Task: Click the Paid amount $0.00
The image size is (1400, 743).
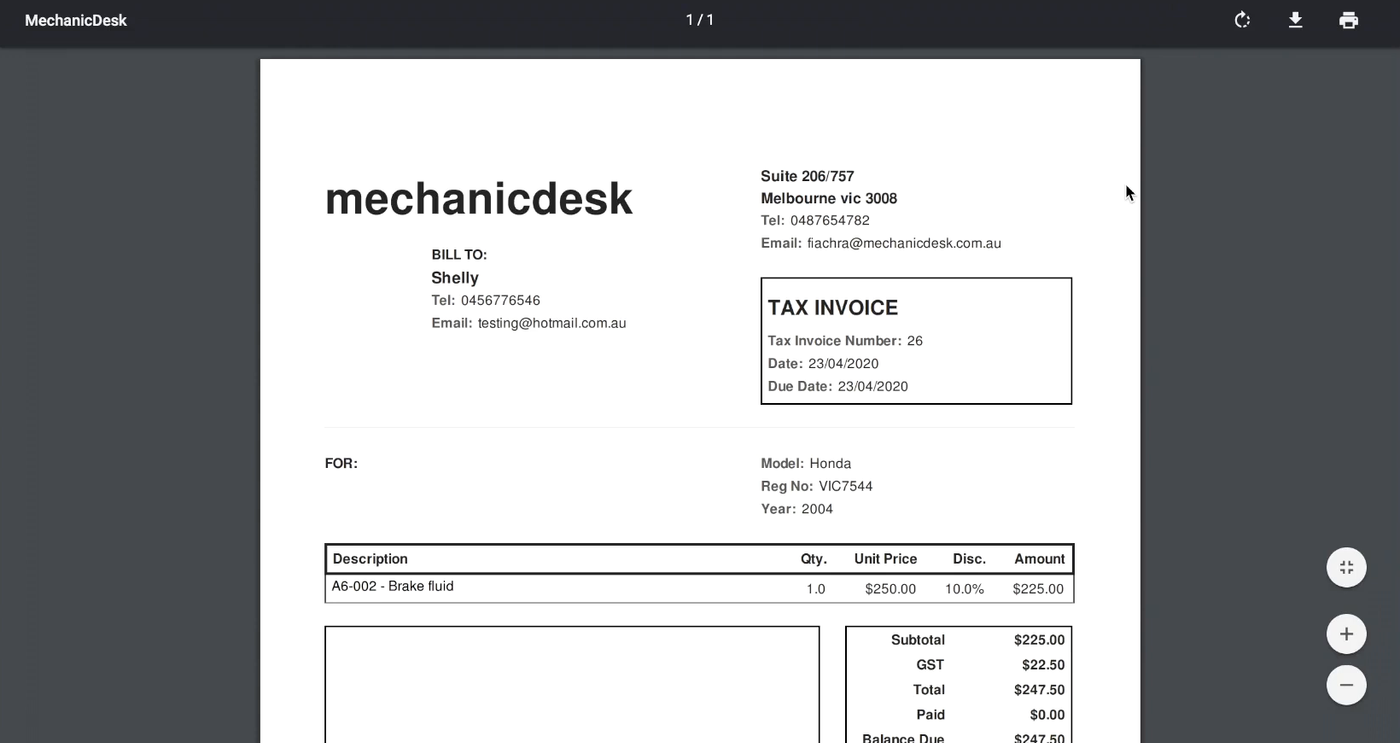Action: click(x=1047, y=715)
